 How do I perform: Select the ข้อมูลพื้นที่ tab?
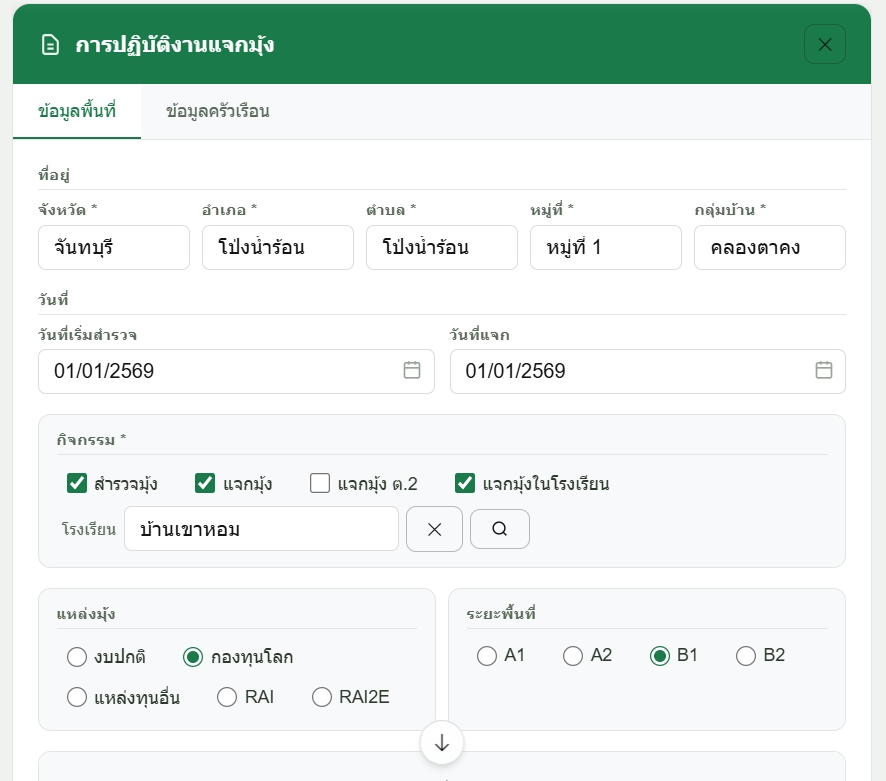coord(77,111)
